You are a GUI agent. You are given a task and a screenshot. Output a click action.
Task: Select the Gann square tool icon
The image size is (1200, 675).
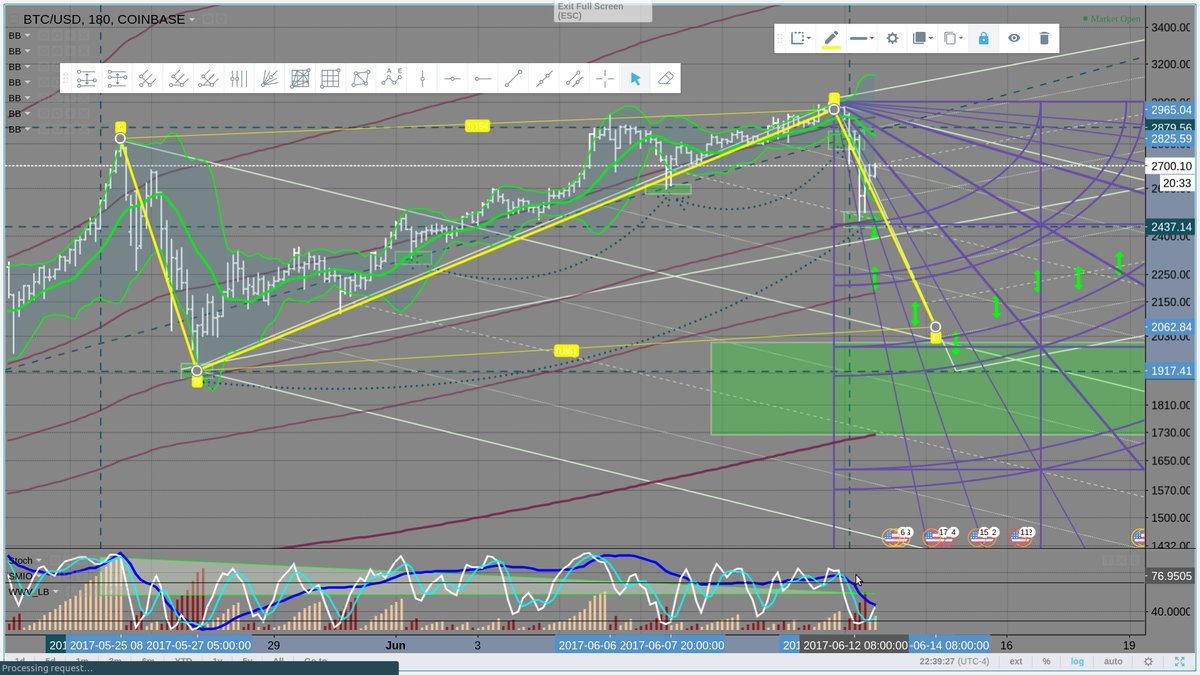[300, 78]
